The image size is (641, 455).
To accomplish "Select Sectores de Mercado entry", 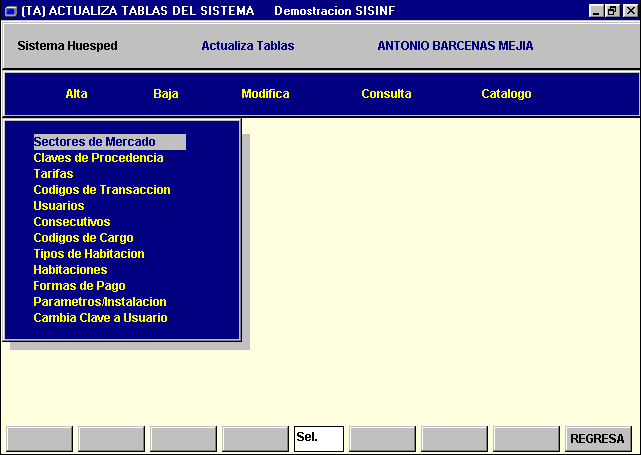I will pyautogui.click(x=94, y=142).
